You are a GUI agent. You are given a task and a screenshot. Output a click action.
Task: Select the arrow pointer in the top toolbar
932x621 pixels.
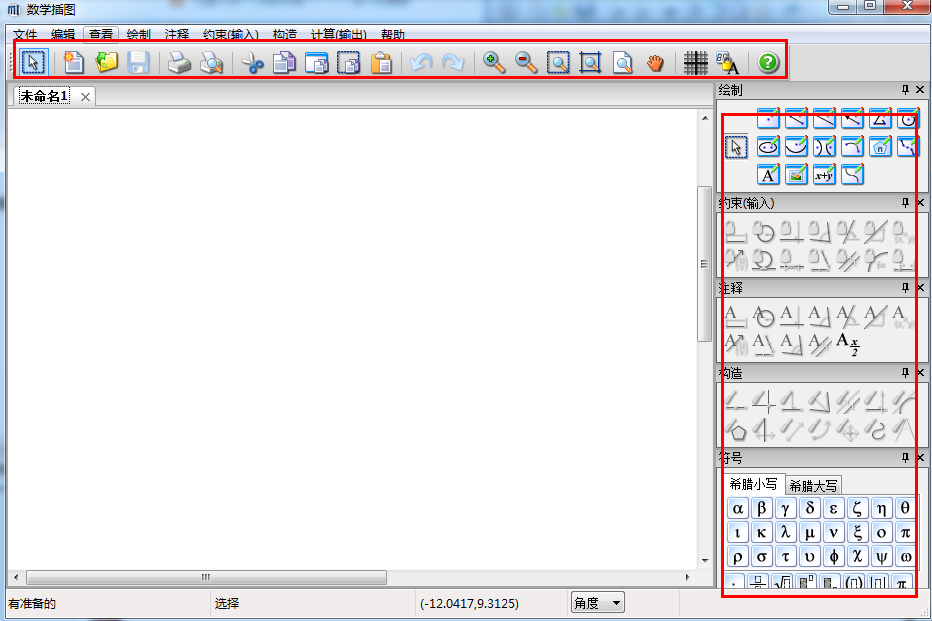pos(33,62)
